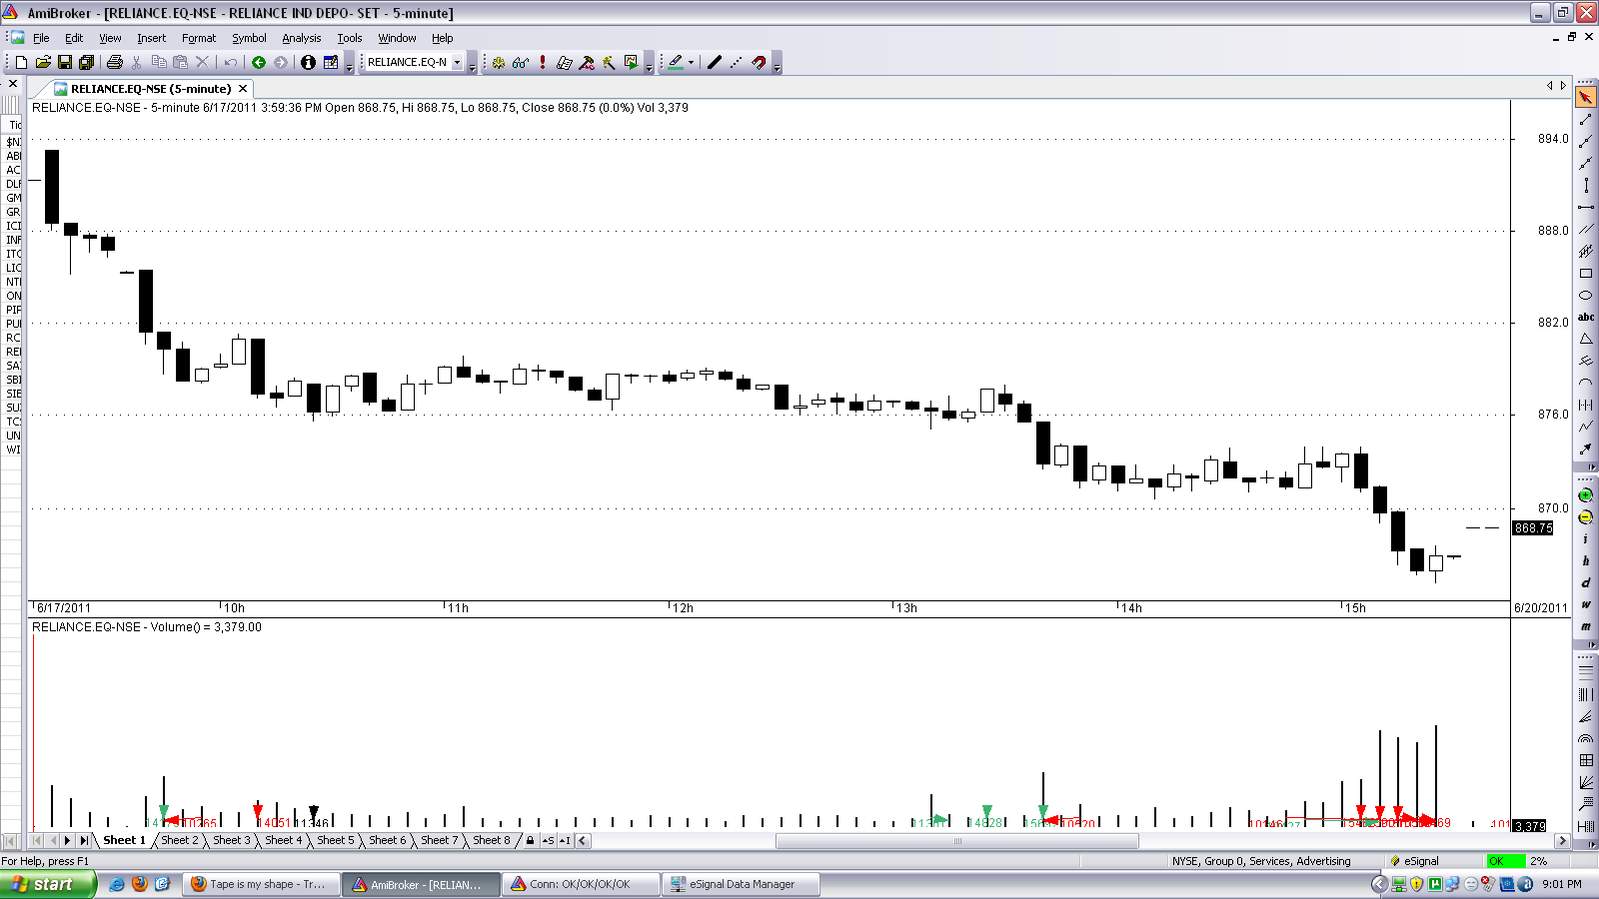This screenshot has width=1599, height=899.
Task: Click the red exclamation mark toolbar icon
Action: coord(542,62)
